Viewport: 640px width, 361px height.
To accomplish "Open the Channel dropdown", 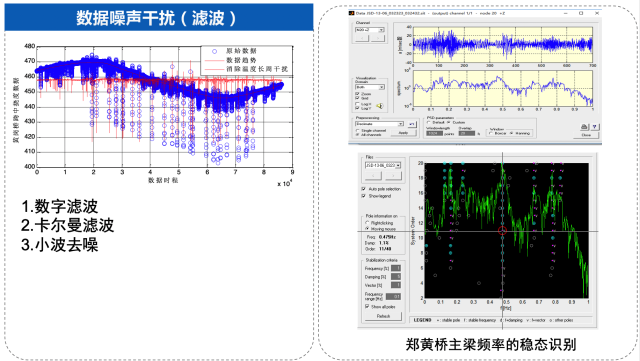I will 370,30.
